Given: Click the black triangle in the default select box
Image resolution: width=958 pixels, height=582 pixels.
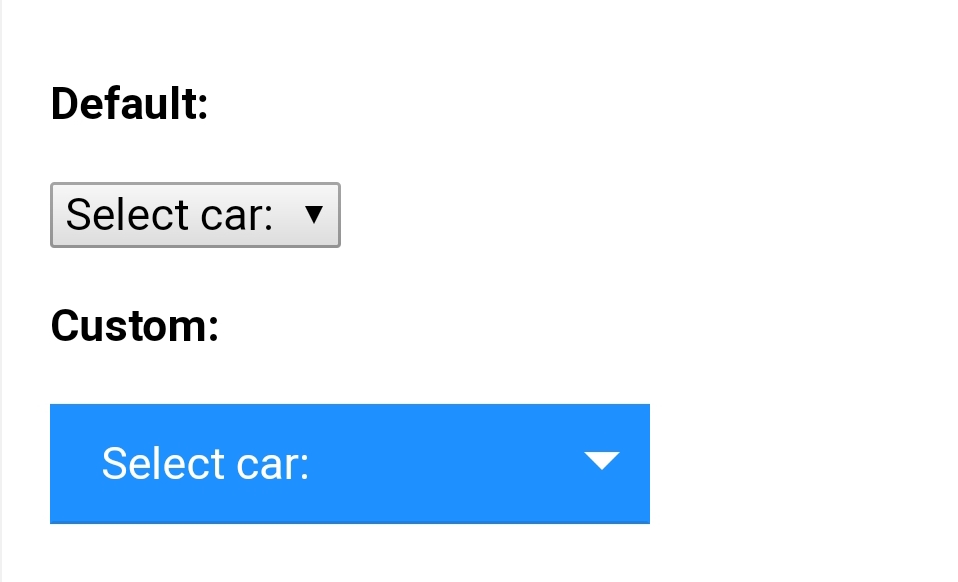Looking at the screenshot, I should [x=315, y=214].
